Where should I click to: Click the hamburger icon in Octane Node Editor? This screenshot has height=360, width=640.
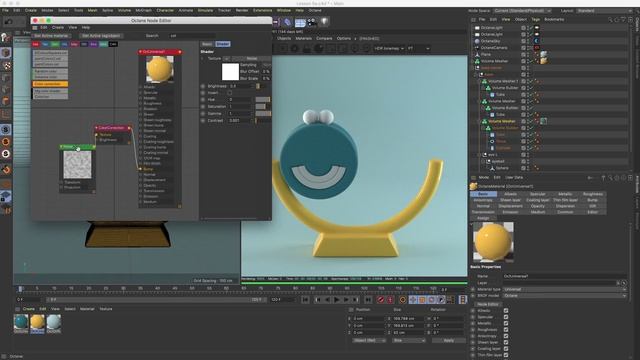(35, 27)
